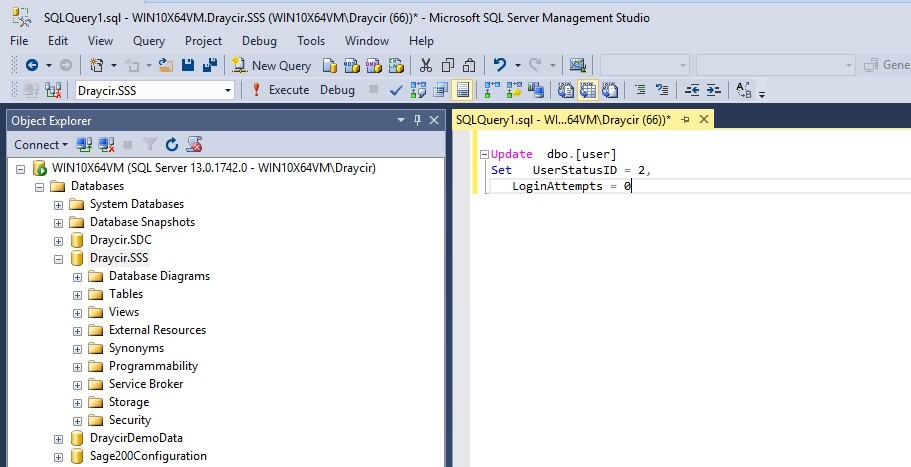Open the Debug menu
Viewport: 911px width, 467px height.
point(259,41)
